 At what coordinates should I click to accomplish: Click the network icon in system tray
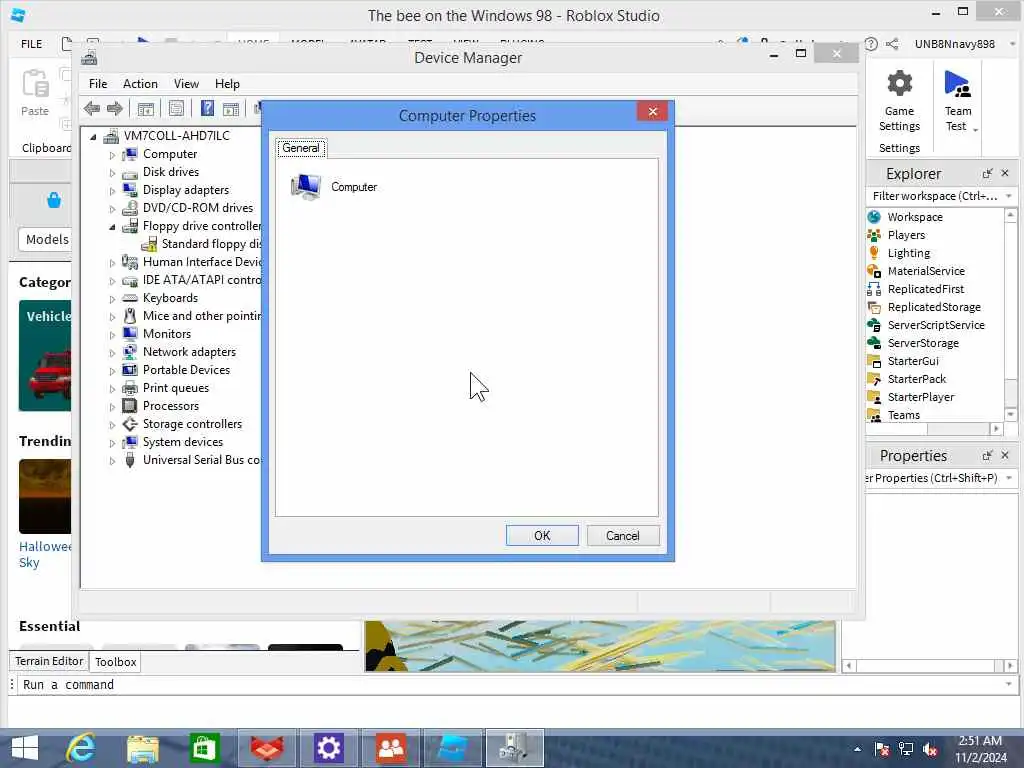pyautogui.click(x=906, y=750)
